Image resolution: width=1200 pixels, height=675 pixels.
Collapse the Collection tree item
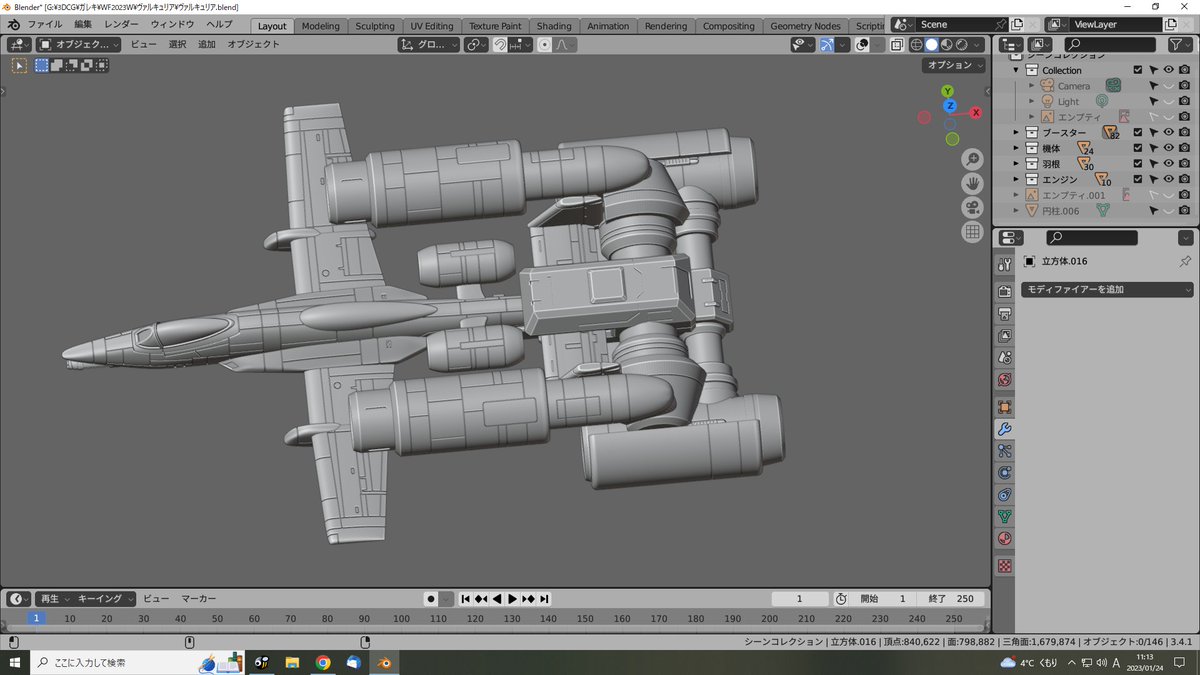tap(1016, 70)
